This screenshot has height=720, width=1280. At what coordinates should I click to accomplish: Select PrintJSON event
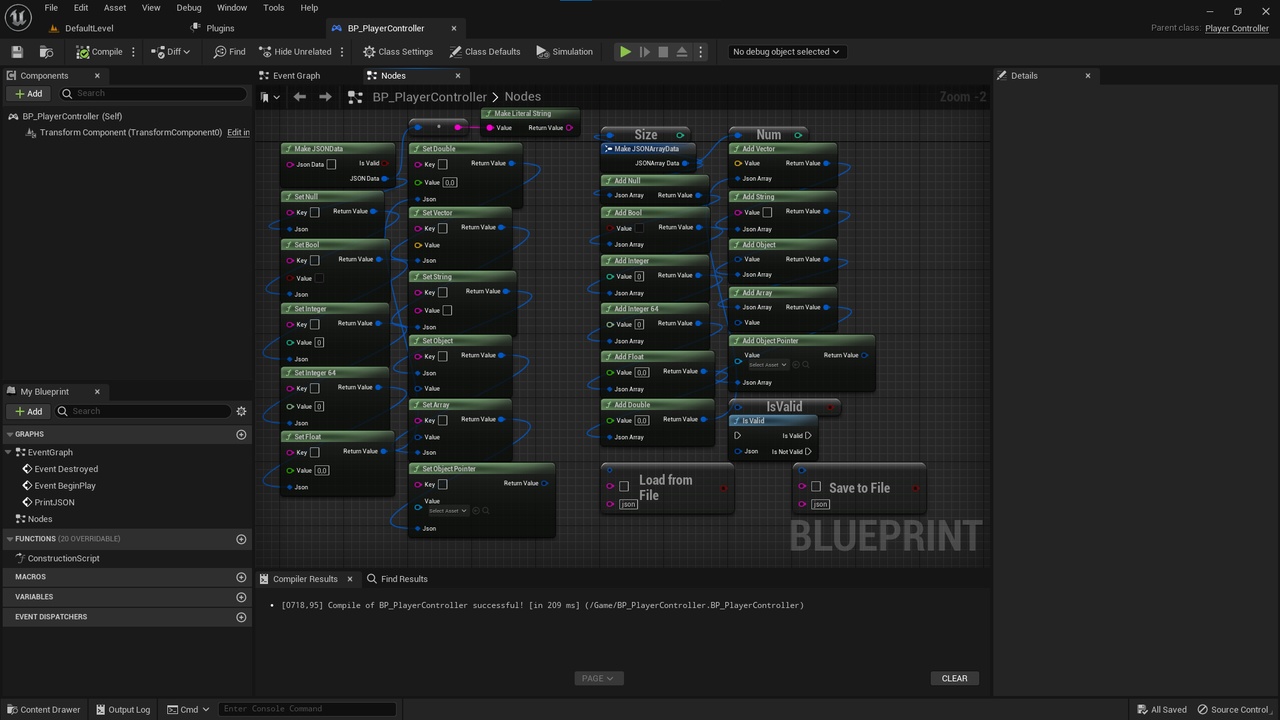point(54,502)
